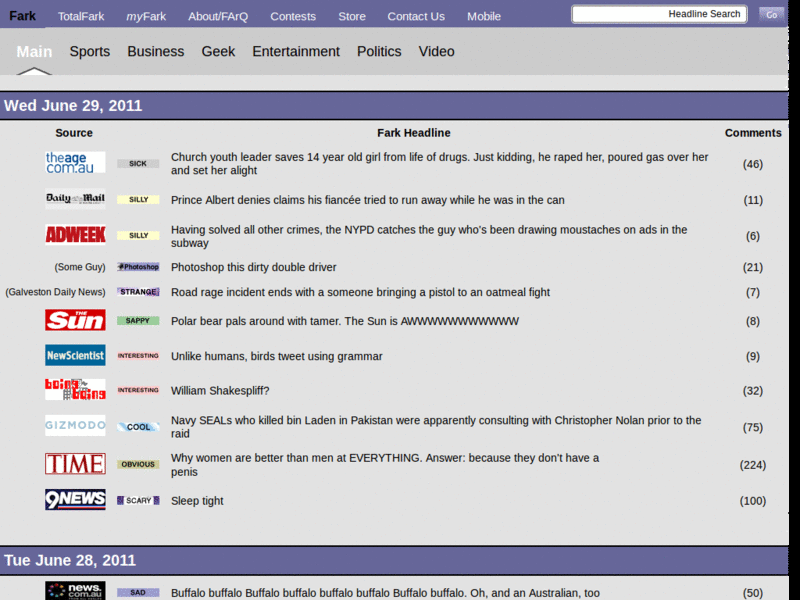Click the SILLY tag on NYPD moustaches row

click(138, 235)
